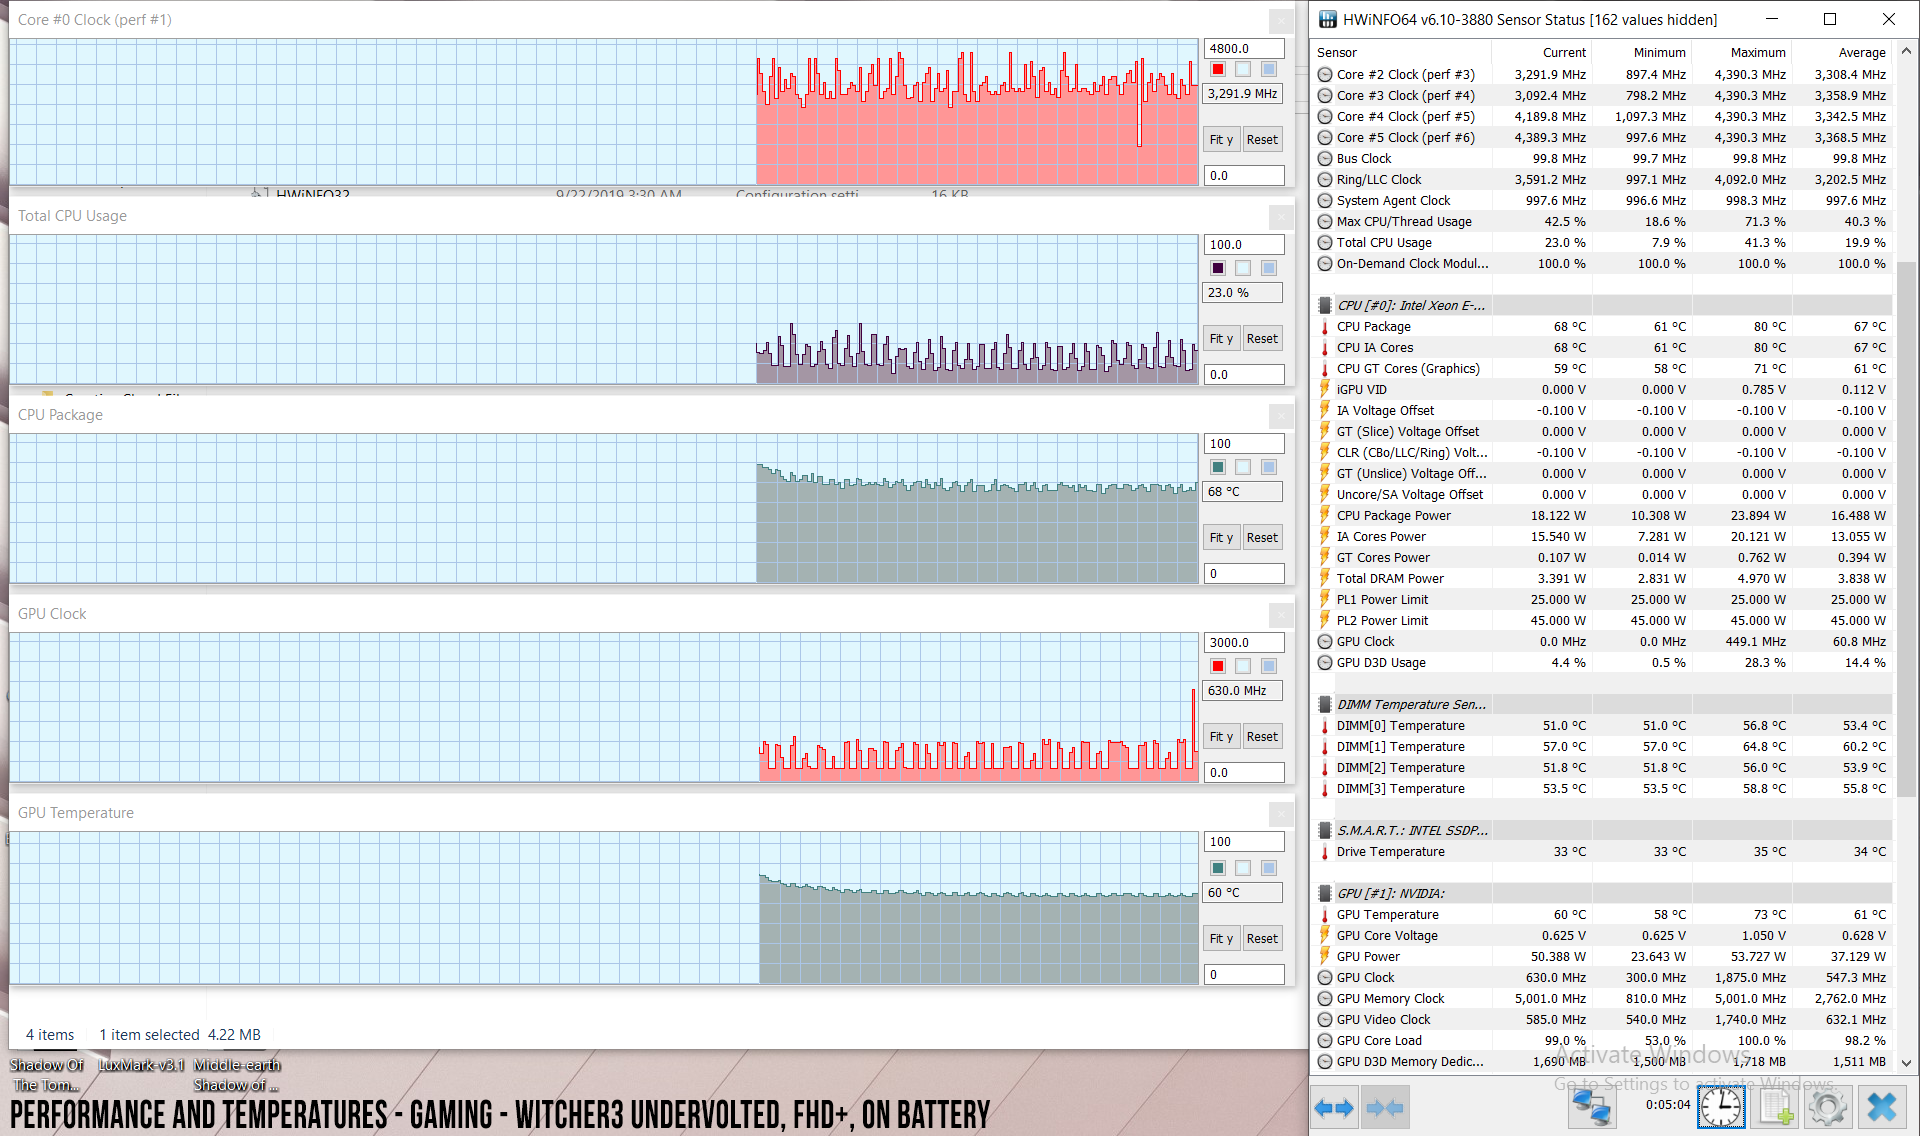Click Reset on GPU Temperature graph
This screenshot has width=1920, height=1136.
[1262, 938]
